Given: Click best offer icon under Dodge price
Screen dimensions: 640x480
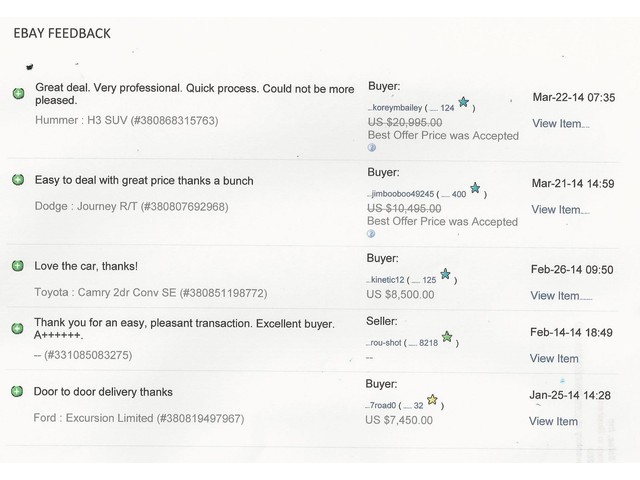Looking at the screenshot, I should [x=371, y=234].
